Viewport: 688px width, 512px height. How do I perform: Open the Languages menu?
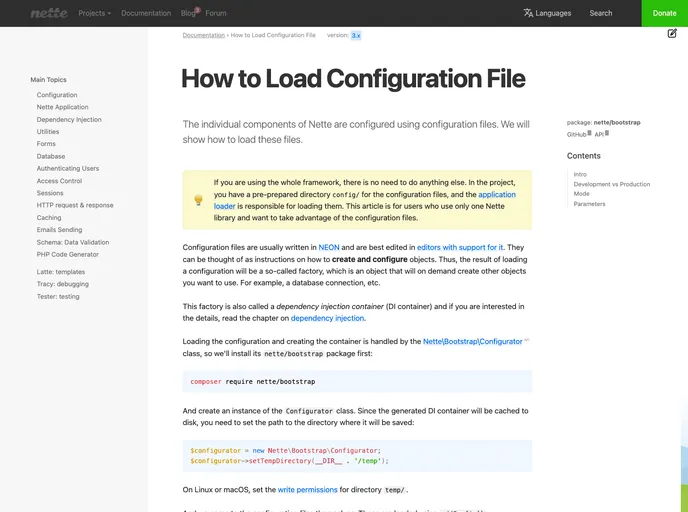click(547, 13)
